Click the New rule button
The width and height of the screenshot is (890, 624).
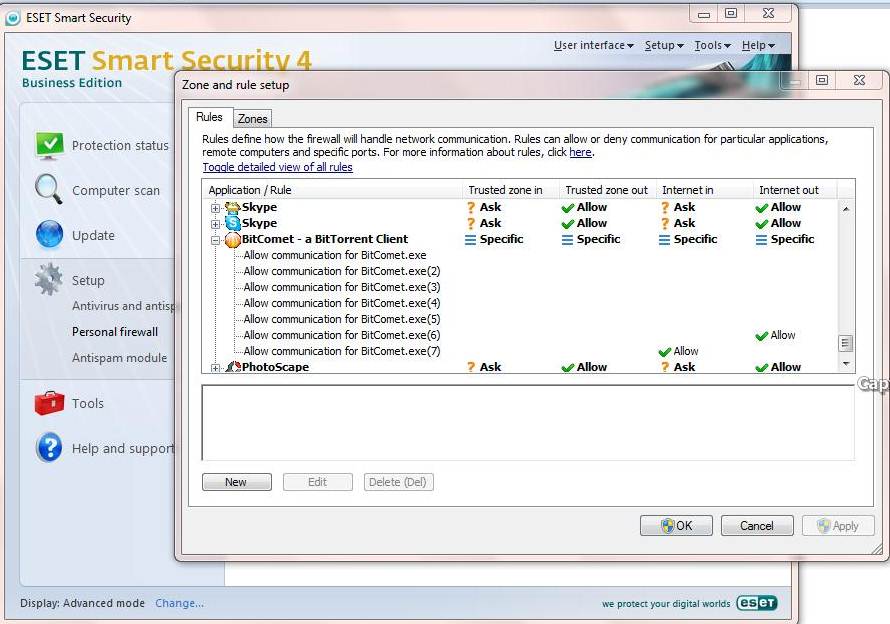237,482
